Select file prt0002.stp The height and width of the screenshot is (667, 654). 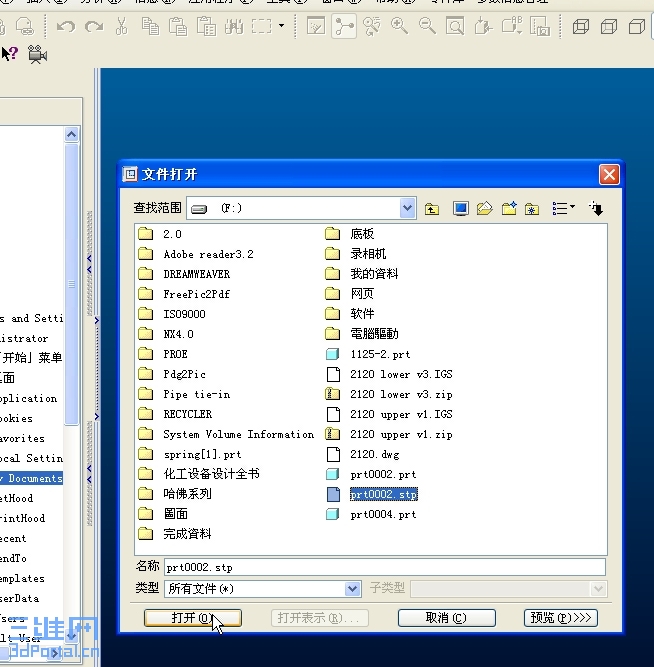(383, 494)
